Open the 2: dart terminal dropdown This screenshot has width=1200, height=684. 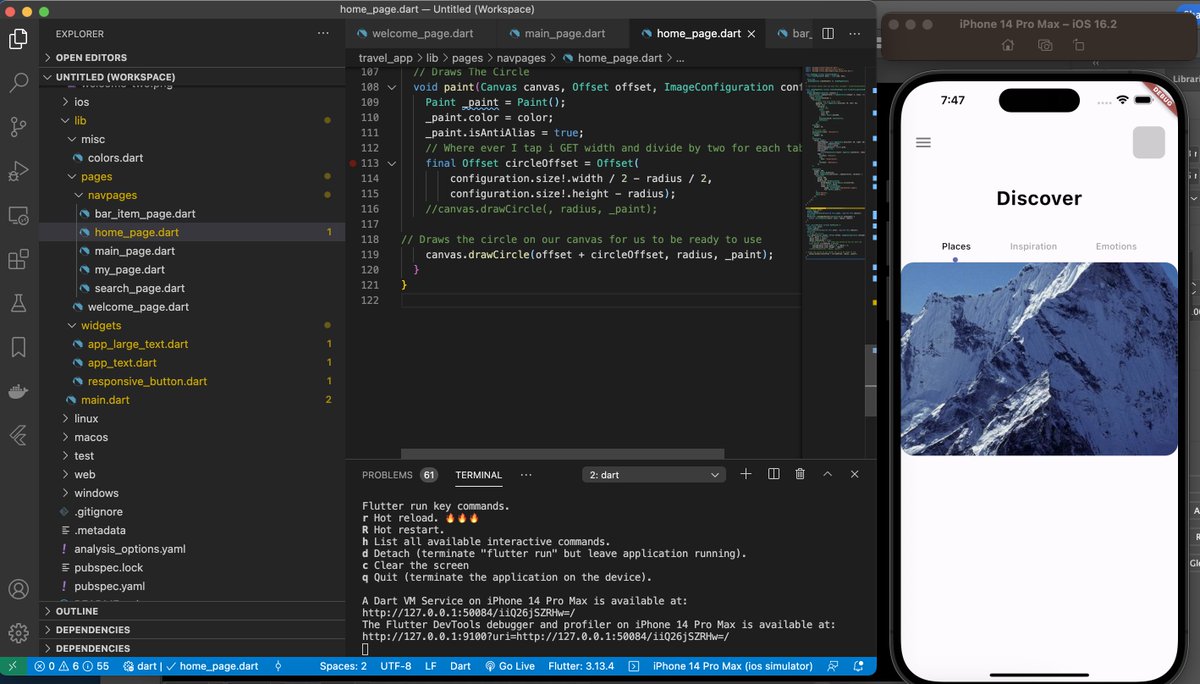654,475
